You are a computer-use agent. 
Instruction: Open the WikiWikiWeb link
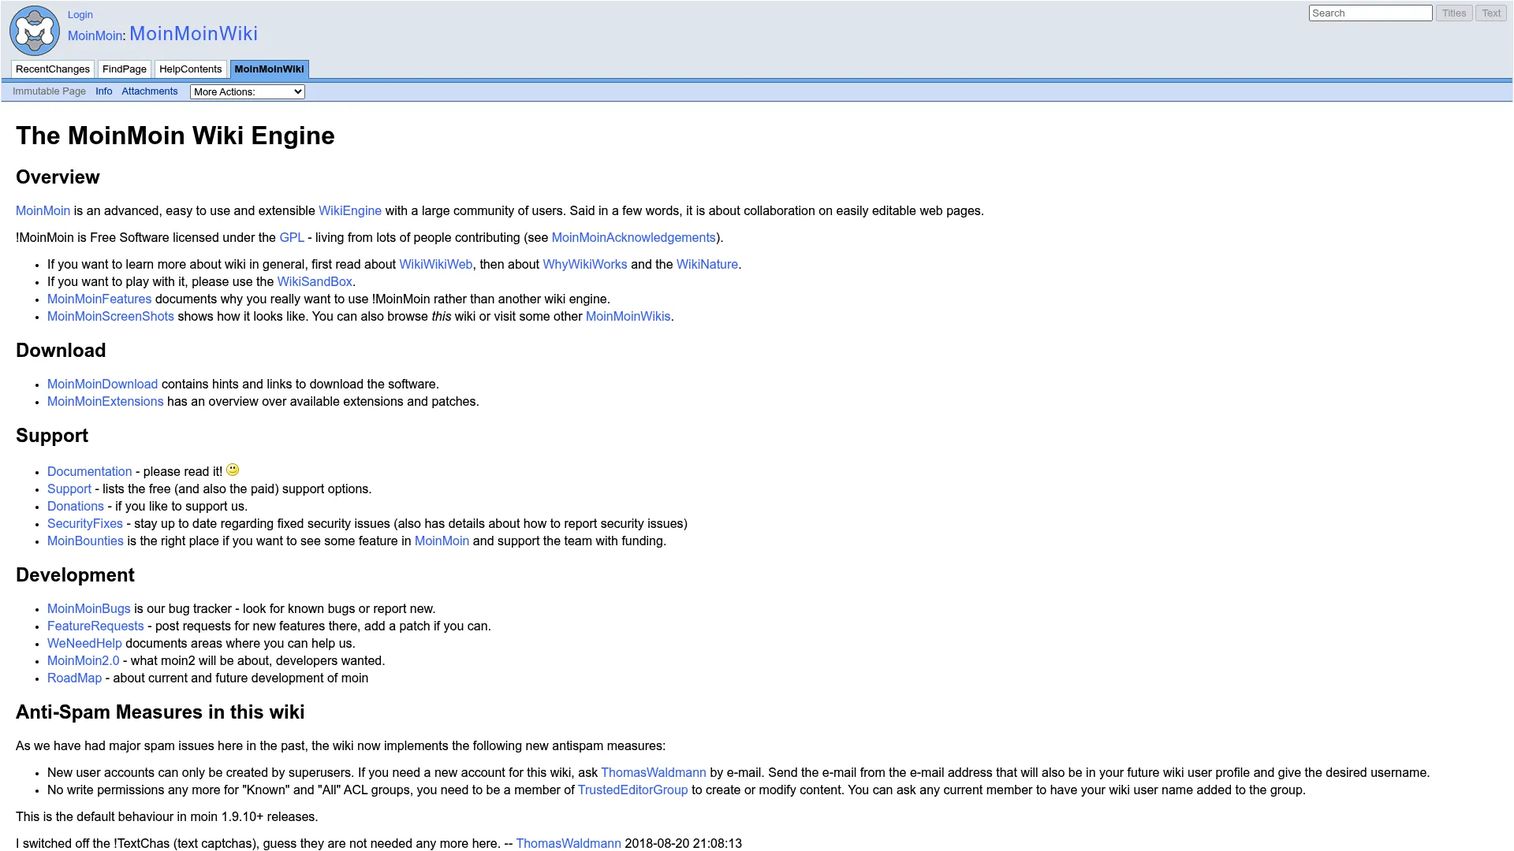pyautogui.click(x=436, y=265)
